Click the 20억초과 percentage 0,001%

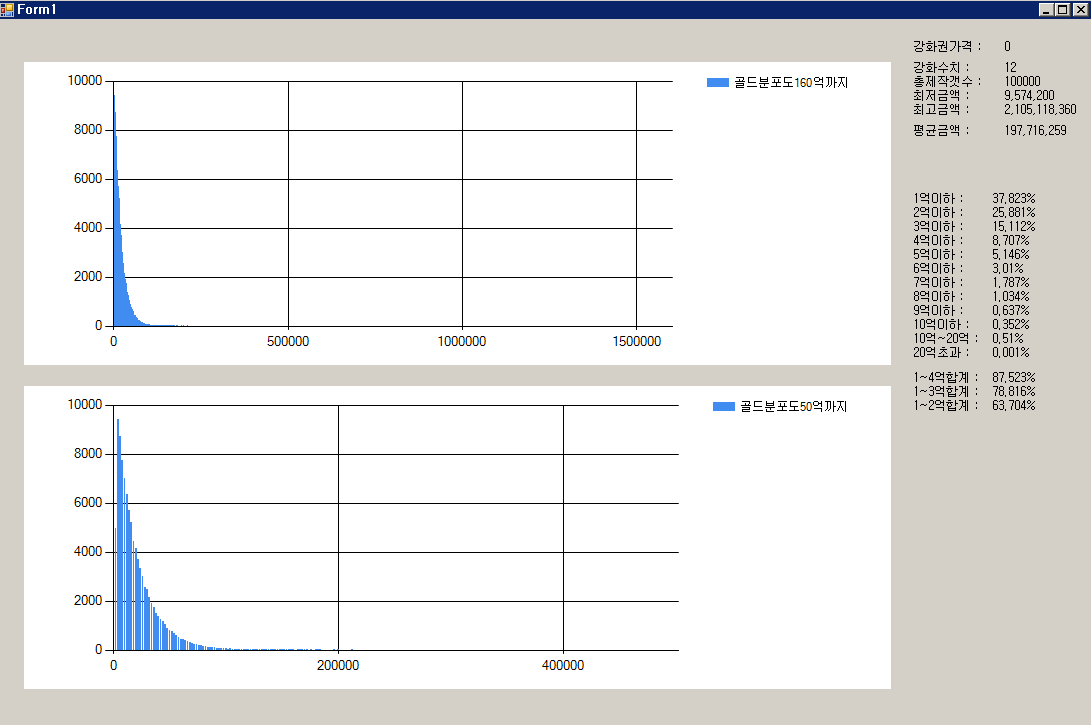(1010, 353)
